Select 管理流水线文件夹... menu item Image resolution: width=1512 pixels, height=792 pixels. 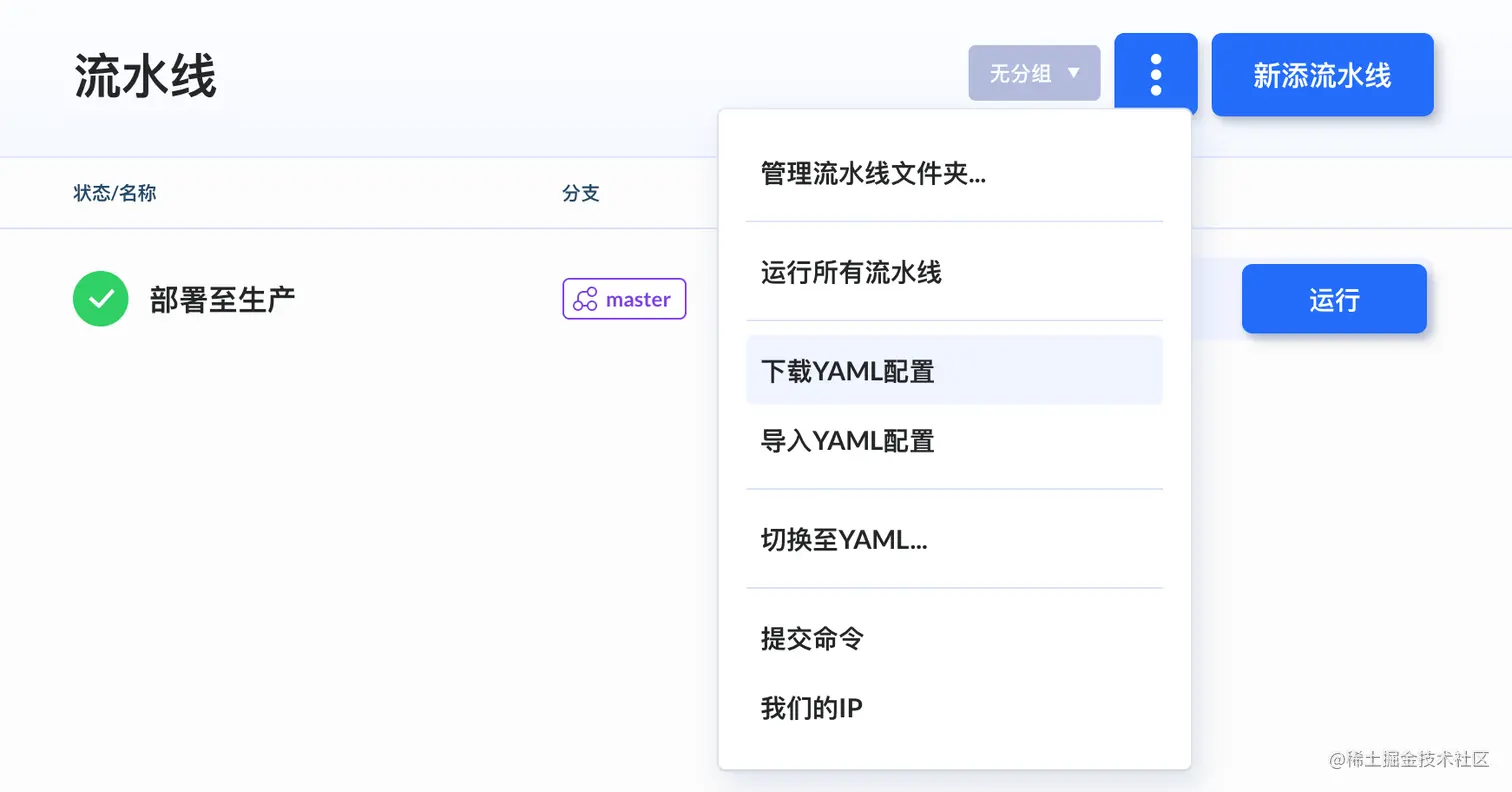click(955, 173)
